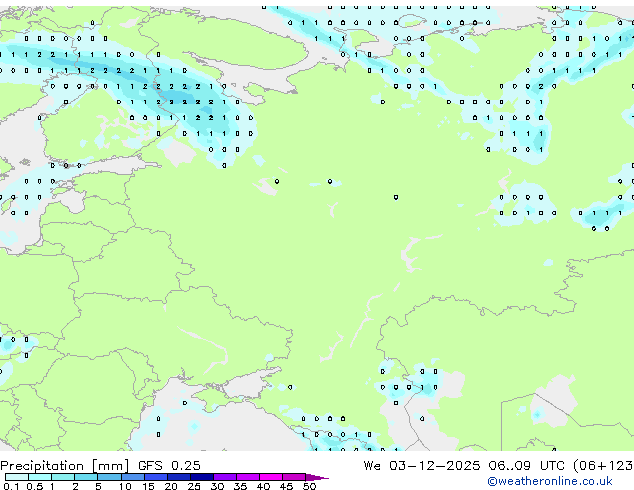Click the legend scale label '25'
This screenshot has width=634, height=490.
(194, 486)
